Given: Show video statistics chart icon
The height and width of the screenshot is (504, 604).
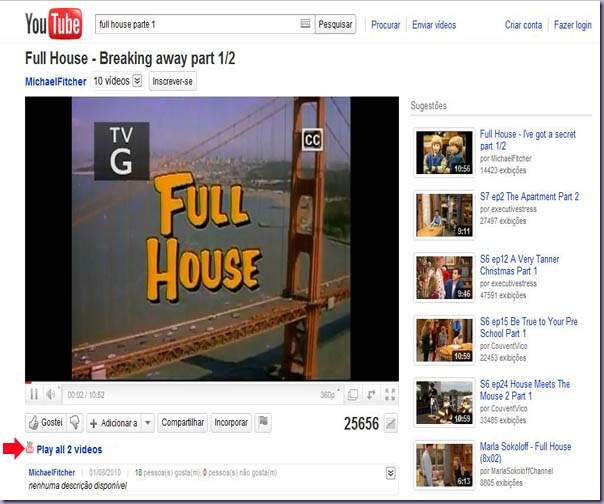Looking at the screenshot, I should point(390,423).
